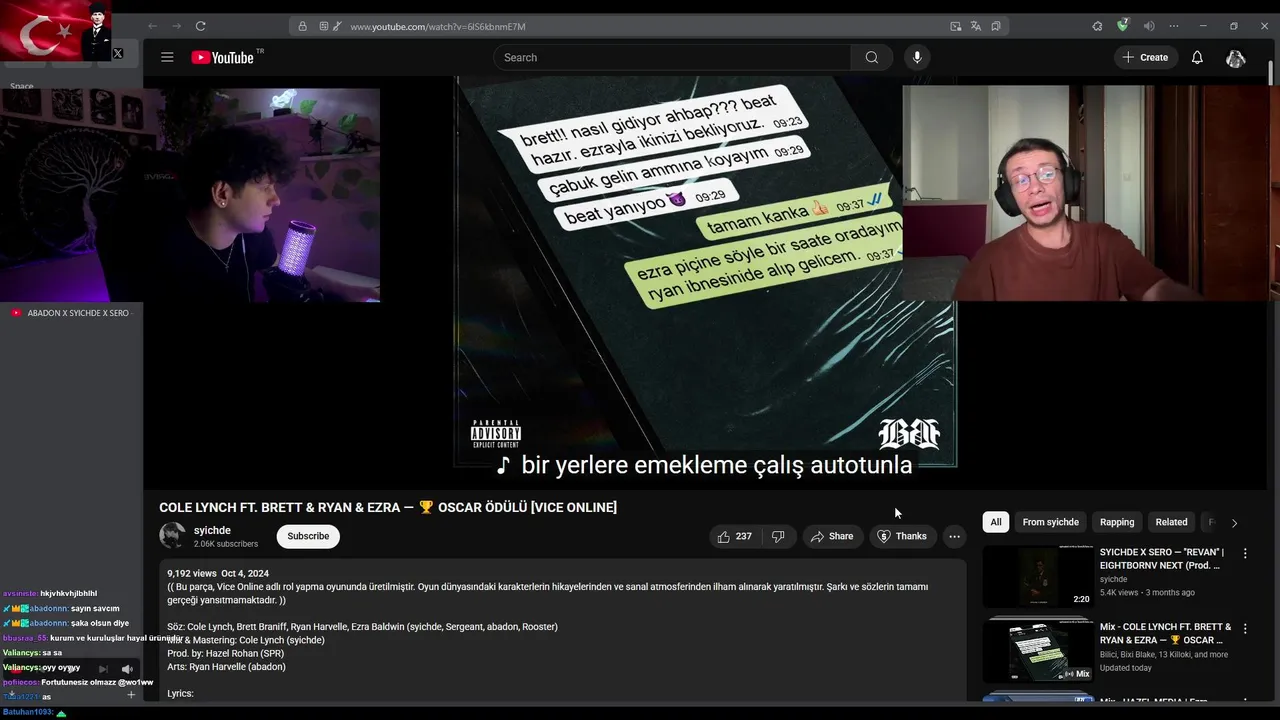Image resolution: width=1280 pixels, height=720 pixels.
Task: Open the syichde channel name link
Action: (x=212, y=530)
